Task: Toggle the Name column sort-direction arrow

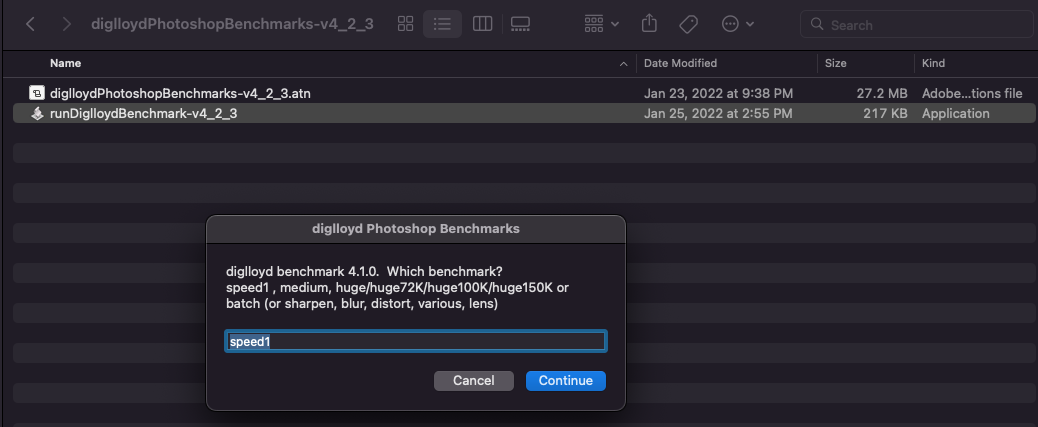Action: point(623,64)
